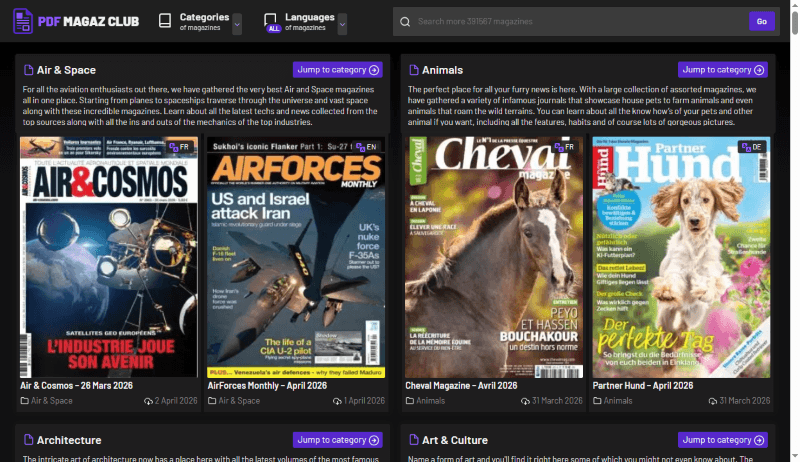The image size is (800, 462).
Task: Click the 2 April 2026 date text
Action: point(176,401)
